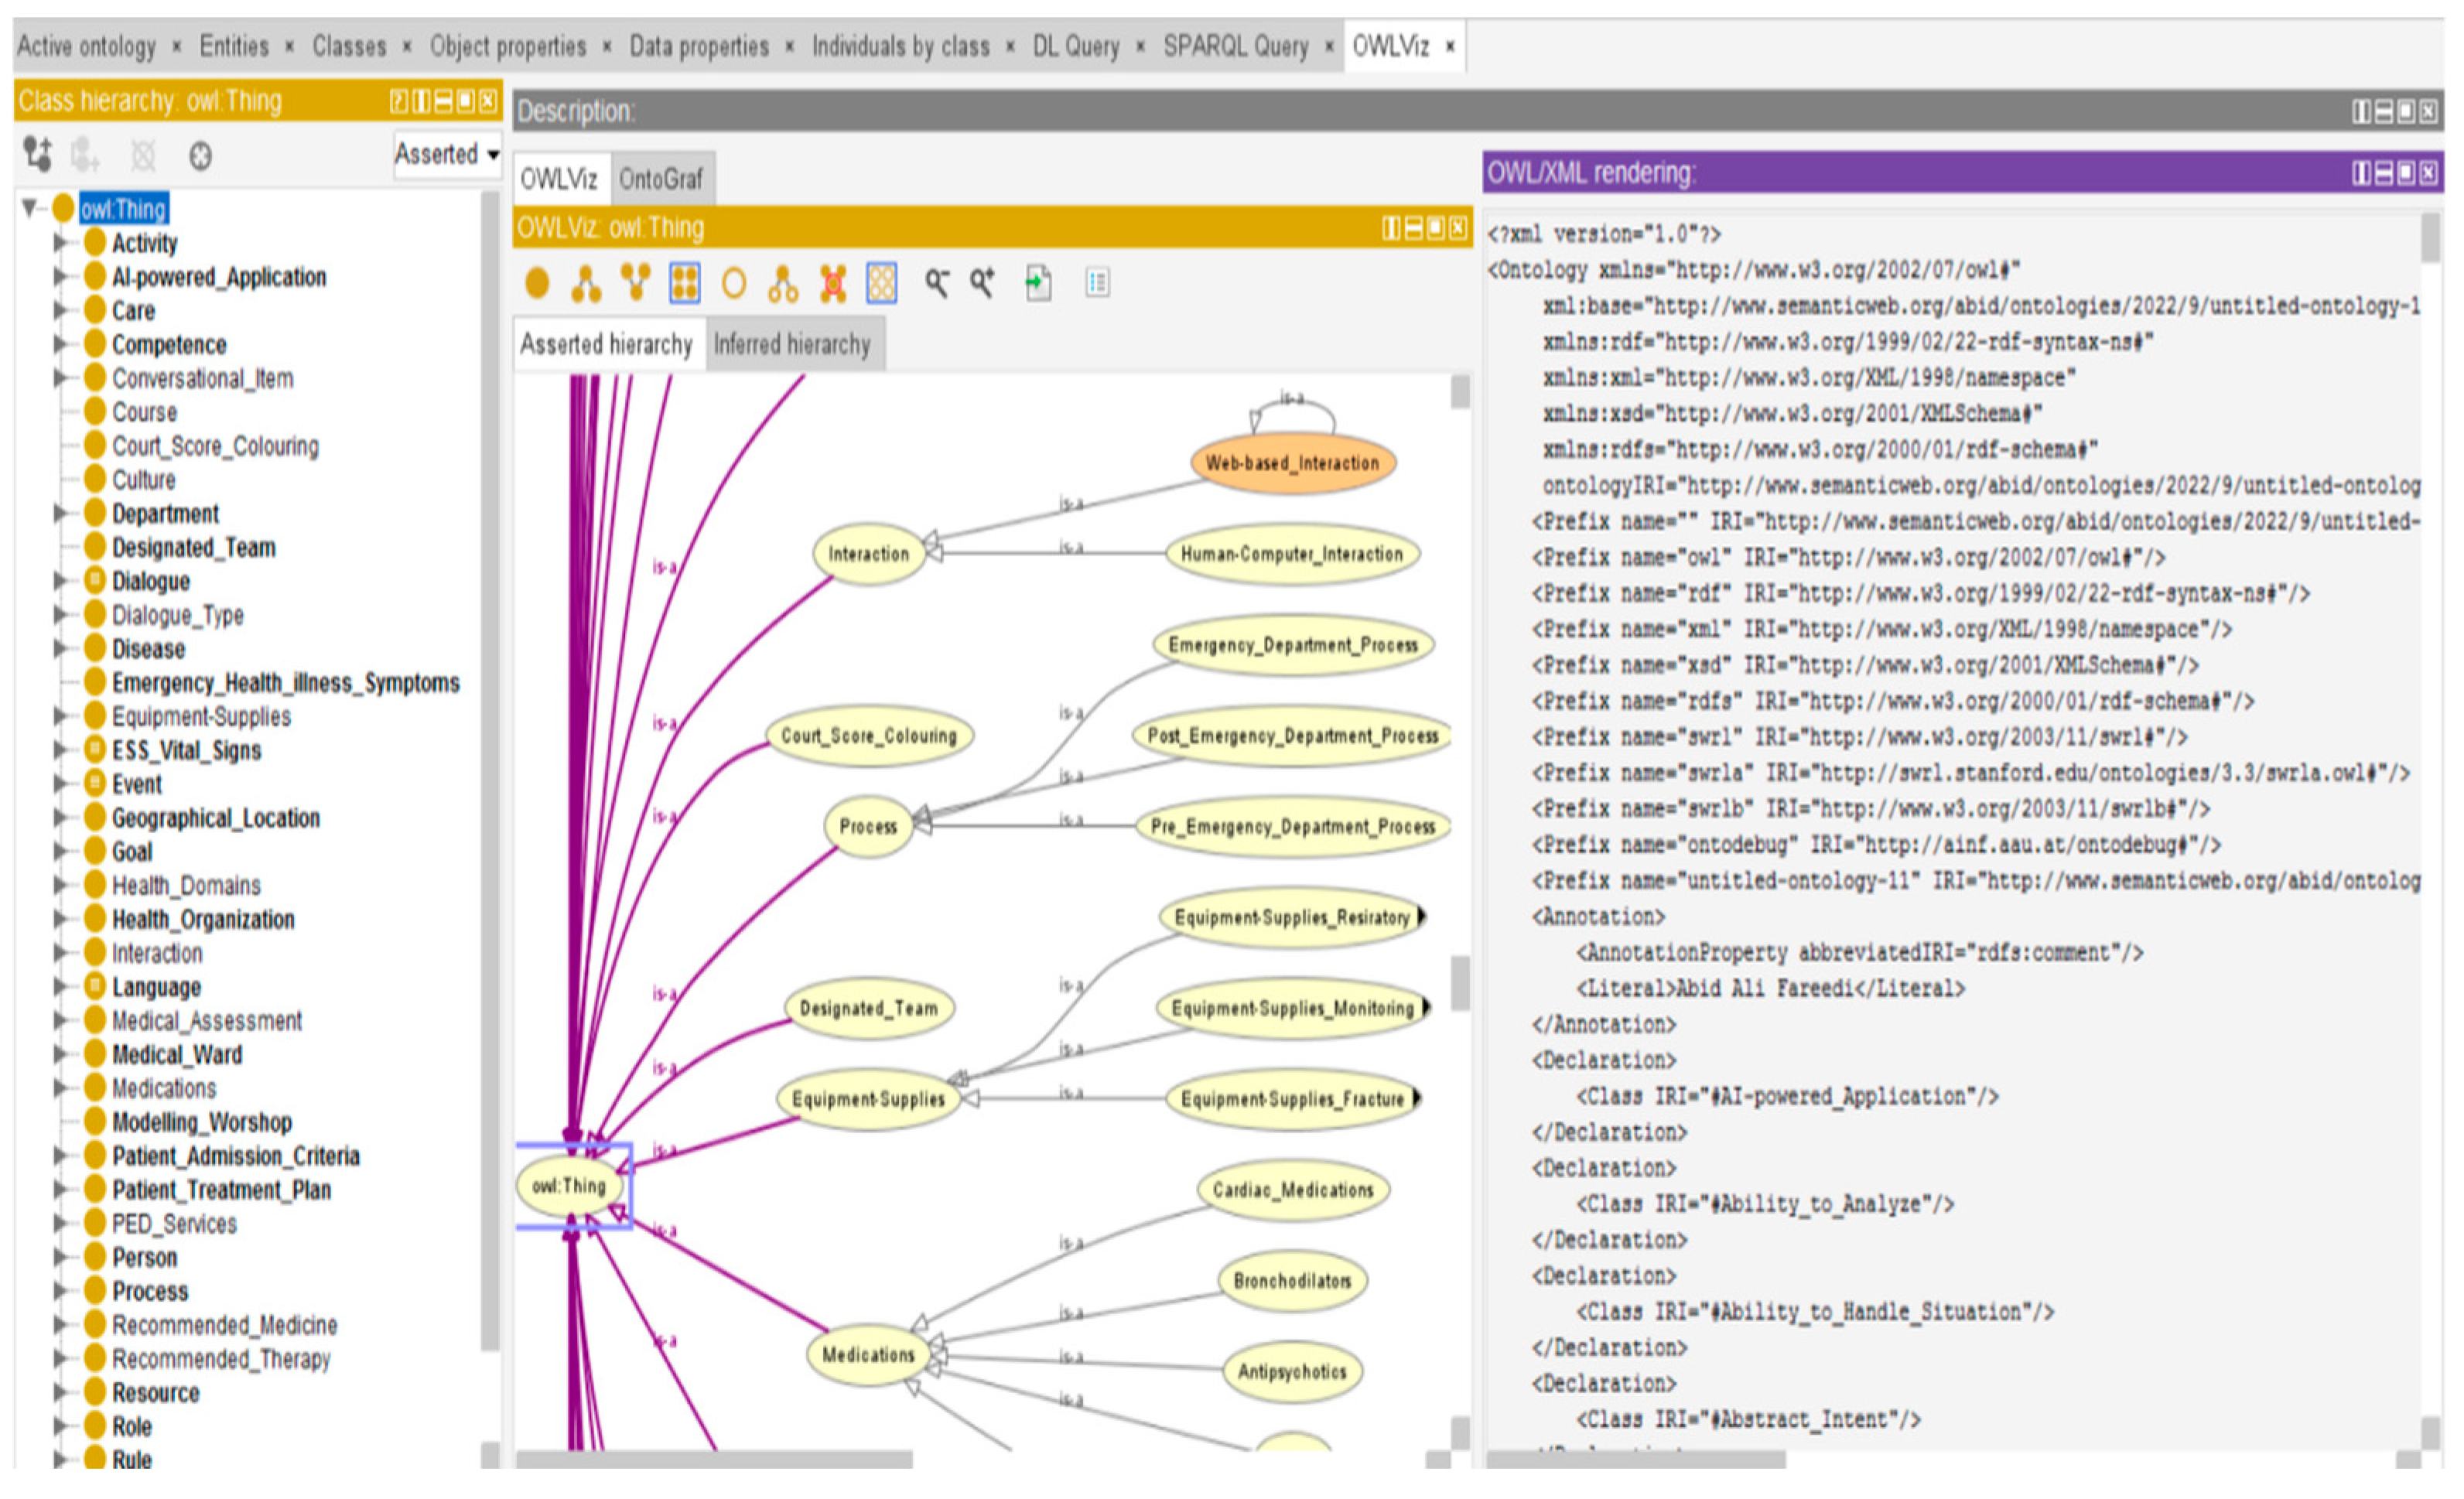The image size is (2464, 1499).
Task: Click the Show all classes grid icon
Action: (x=684, y=284)
